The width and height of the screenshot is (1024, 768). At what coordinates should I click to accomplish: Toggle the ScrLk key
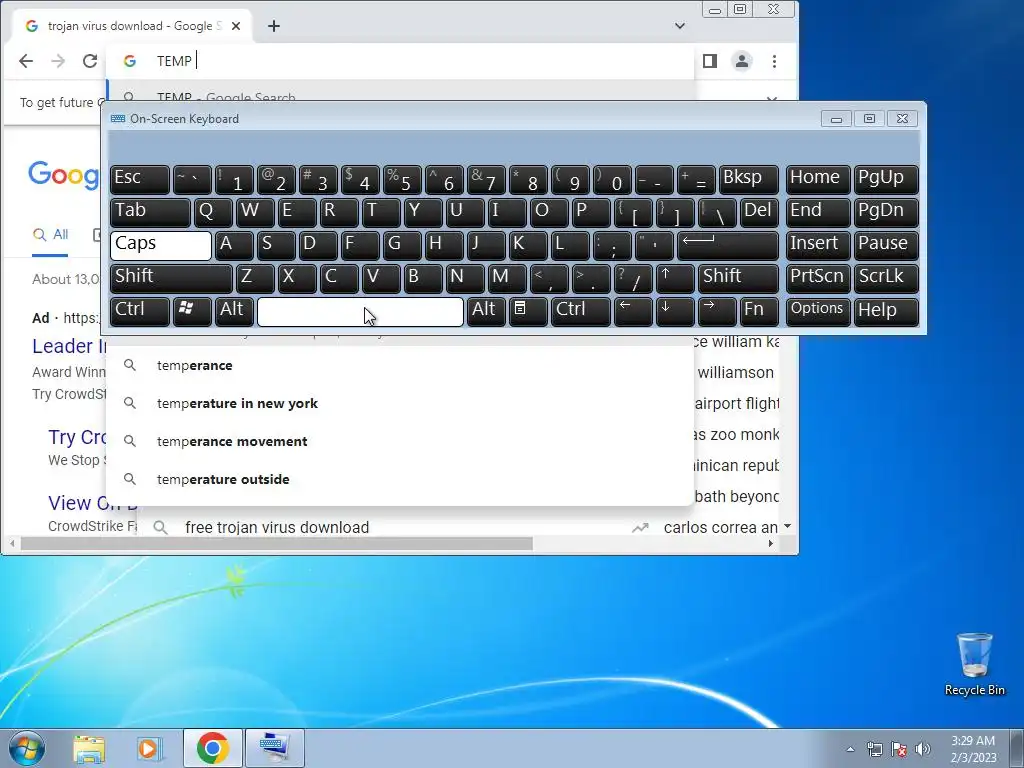886,278
